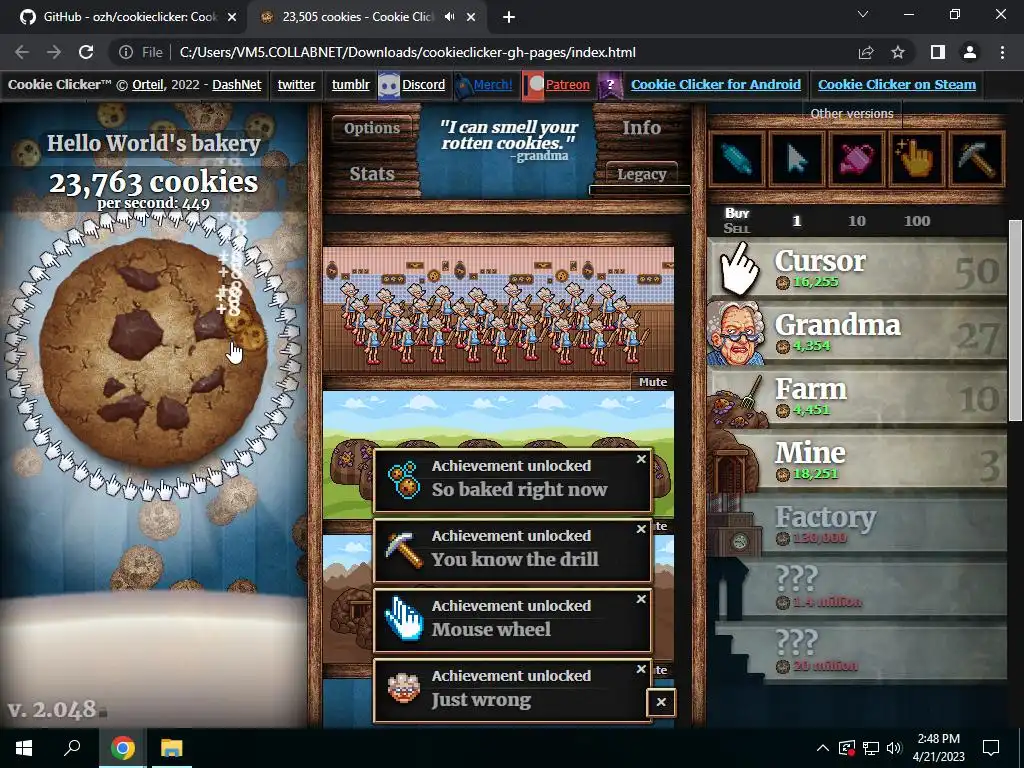Set purchase amount to 100
Image resolution: width=1024 pixels, height=768 pixels.
[917, 221]
